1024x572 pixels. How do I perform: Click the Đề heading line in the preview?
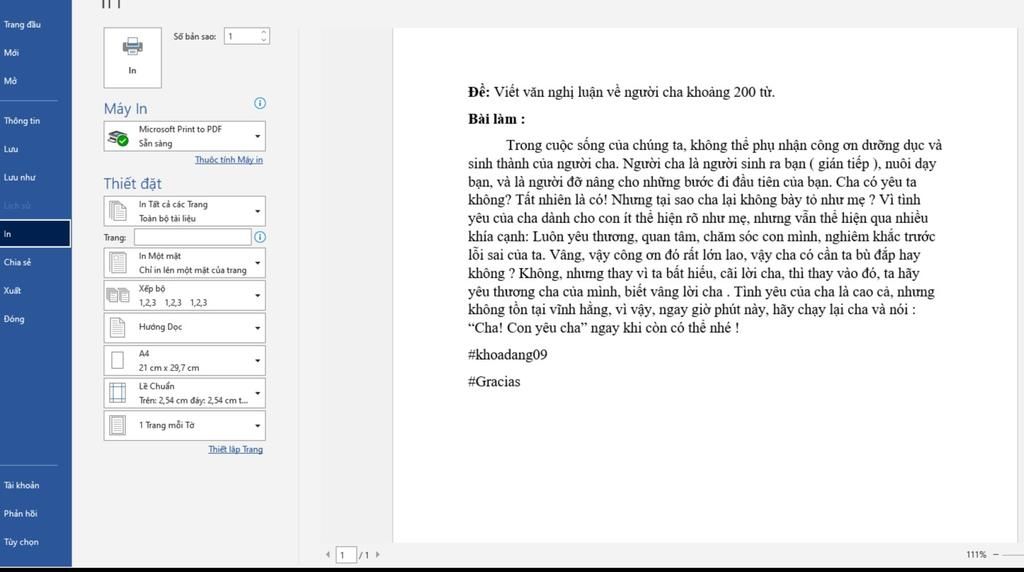pos(621,92)
